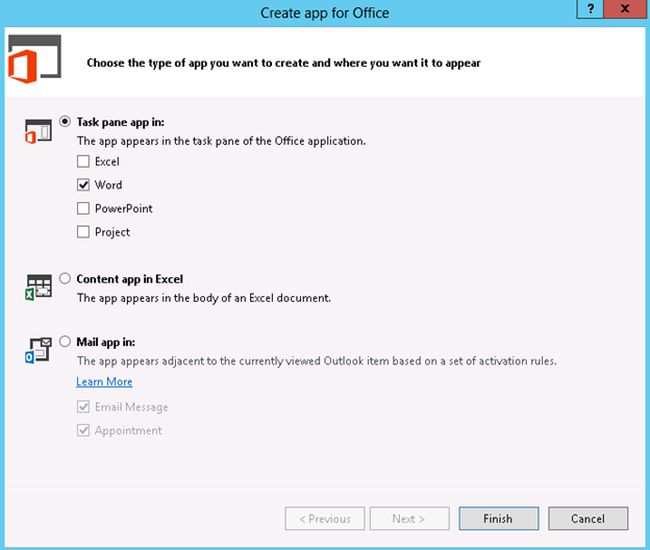Select the Task pane app radio button
Screen dimensions: 650x550
click(65, 121)
